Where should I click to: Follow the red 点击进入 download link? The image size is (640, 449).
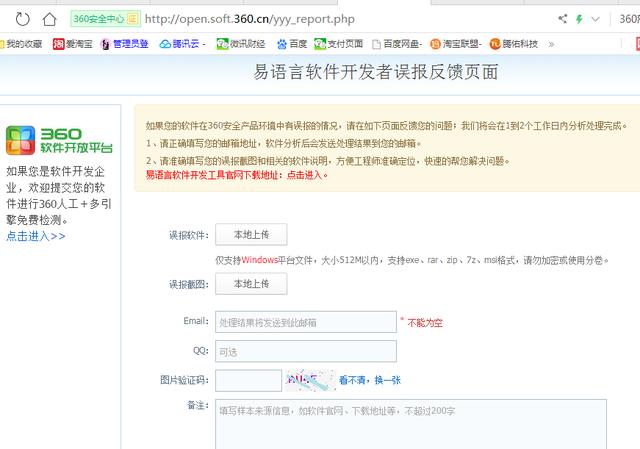(304, 175)
